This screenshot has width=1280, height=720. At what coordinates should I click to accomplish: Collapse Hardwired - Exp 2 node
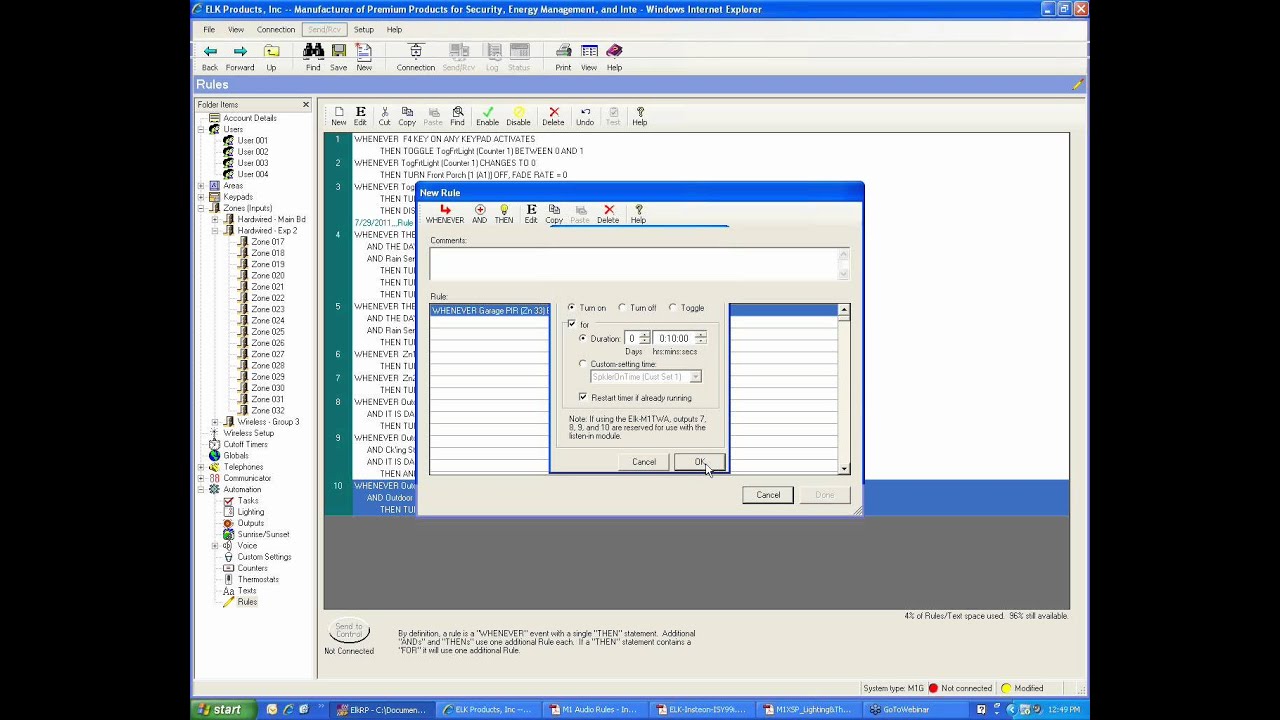coord(214,230)
